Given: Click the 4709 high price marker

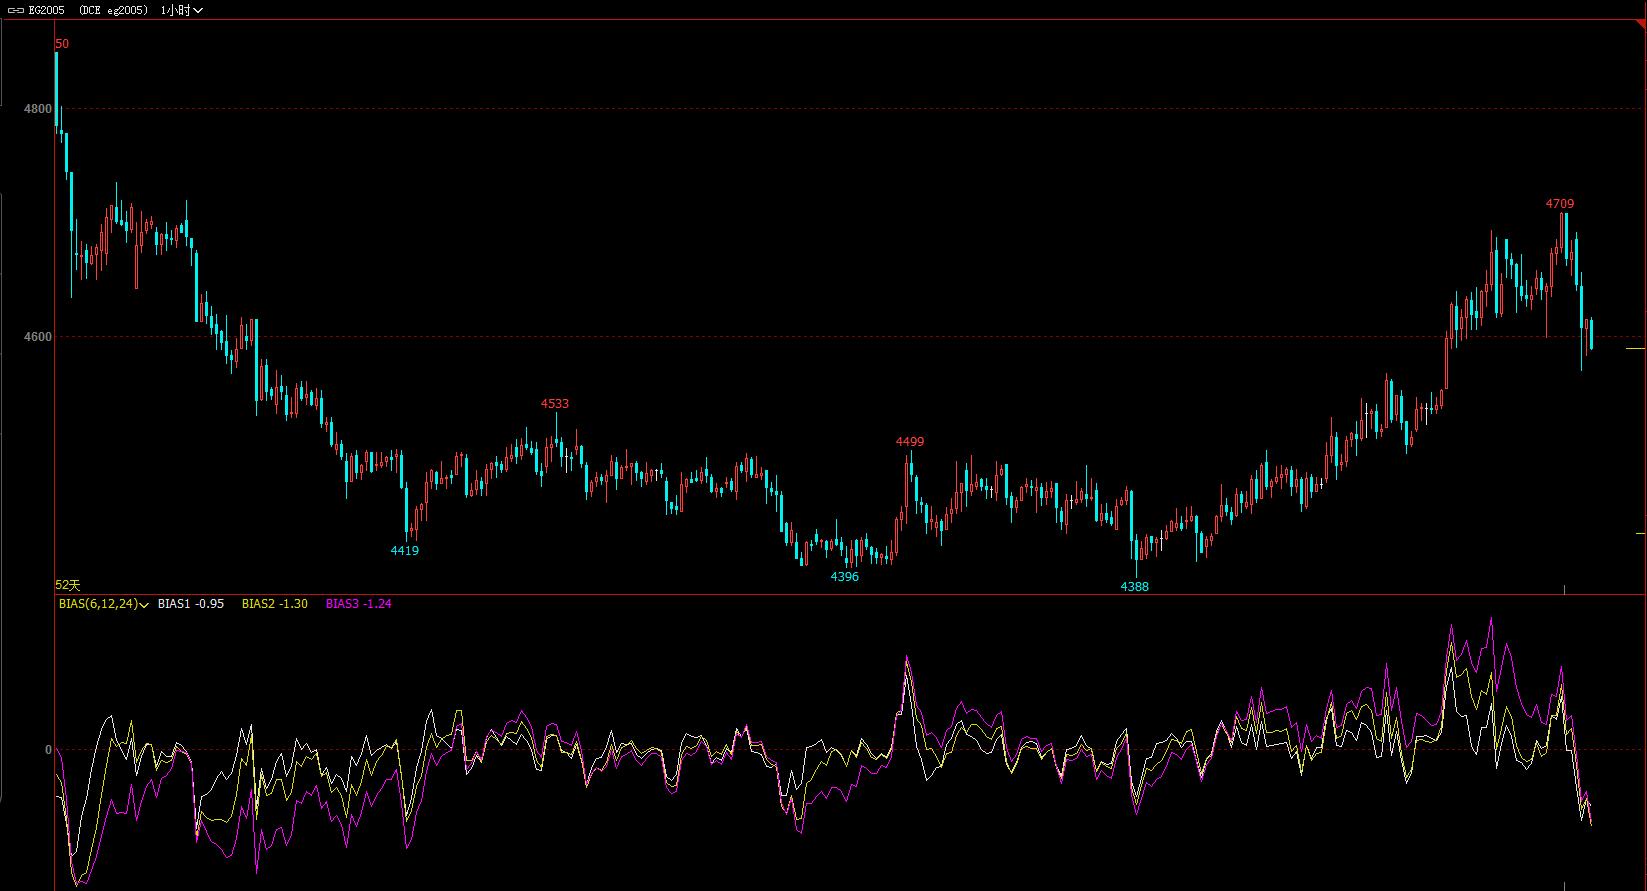Looking at the screenshot, I should pos(1560,204).
